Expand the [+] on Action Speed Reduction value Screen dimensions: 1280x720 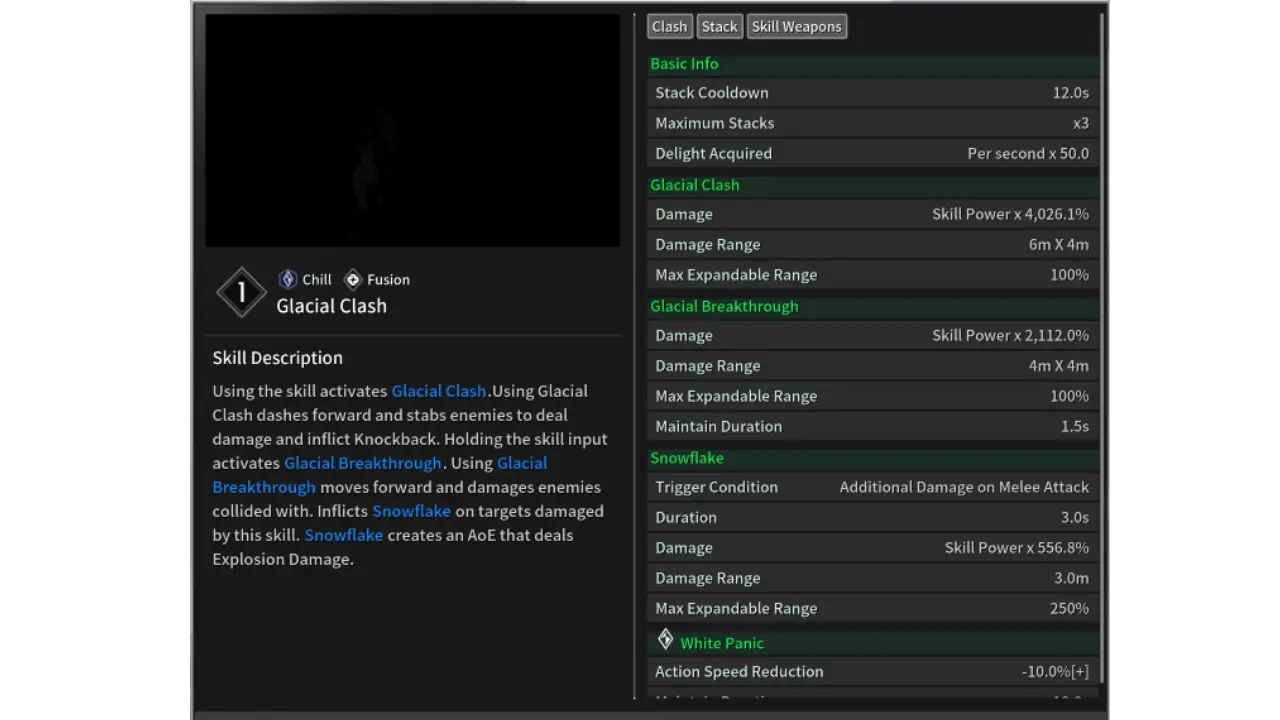(1079, 672)
